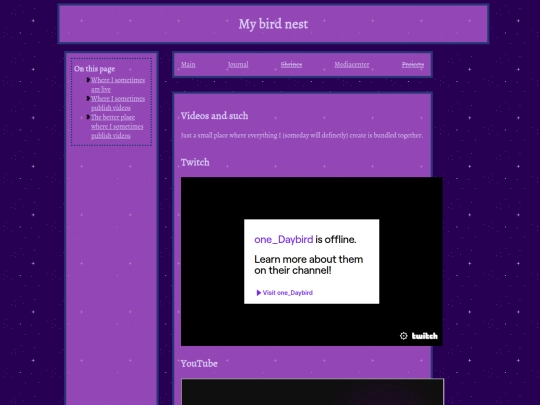Click the 'Videos and such' heading
Image resolution: width=540 pixels, height=405 pixels.
[214, 116]
